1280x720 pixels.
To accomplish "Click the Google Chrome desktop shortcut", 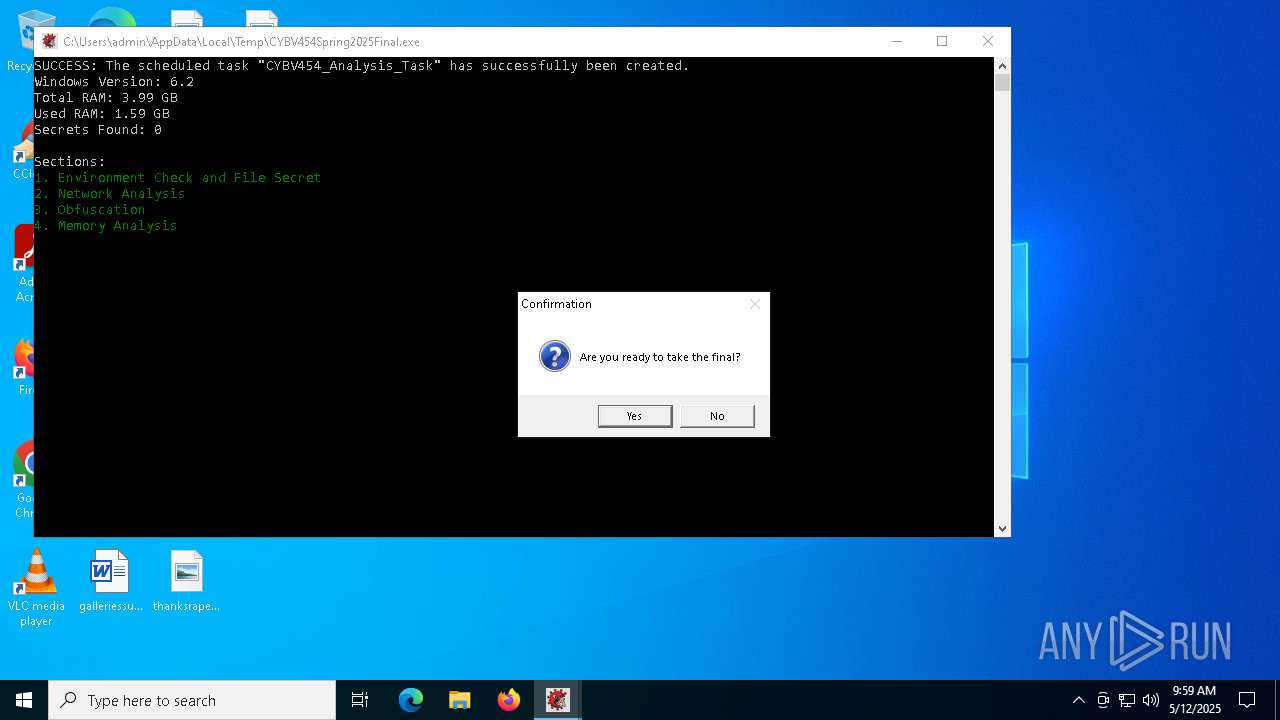I will pos(22,478).
